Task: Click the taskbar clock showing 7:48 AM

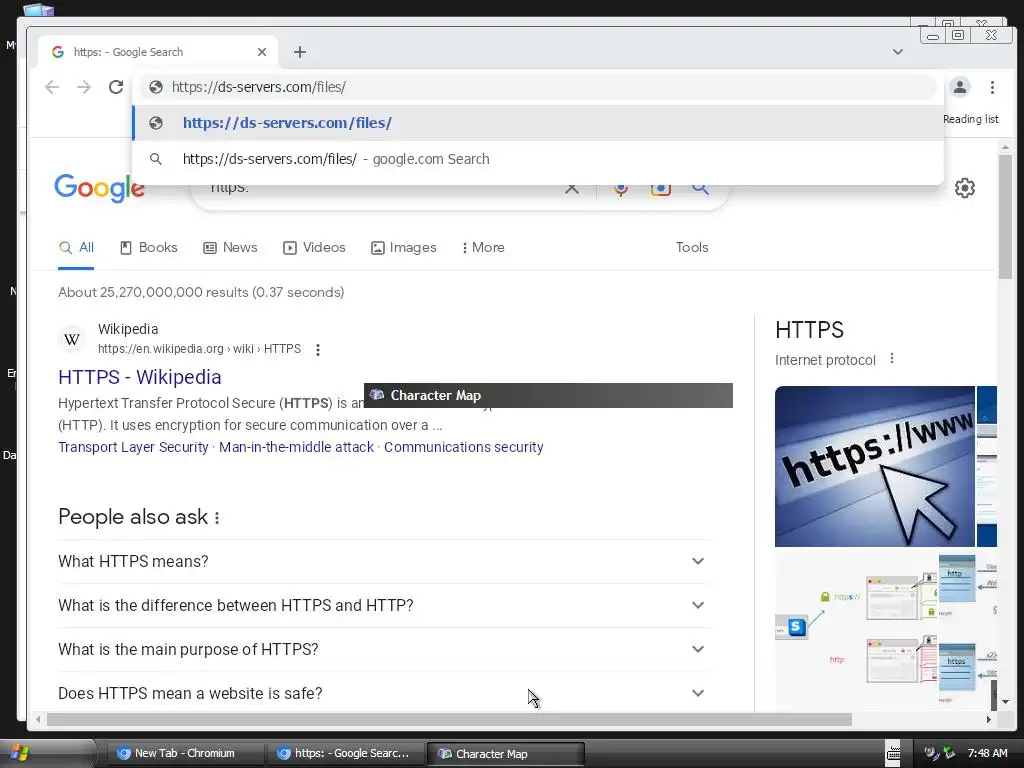Action: tap(987, 753)
